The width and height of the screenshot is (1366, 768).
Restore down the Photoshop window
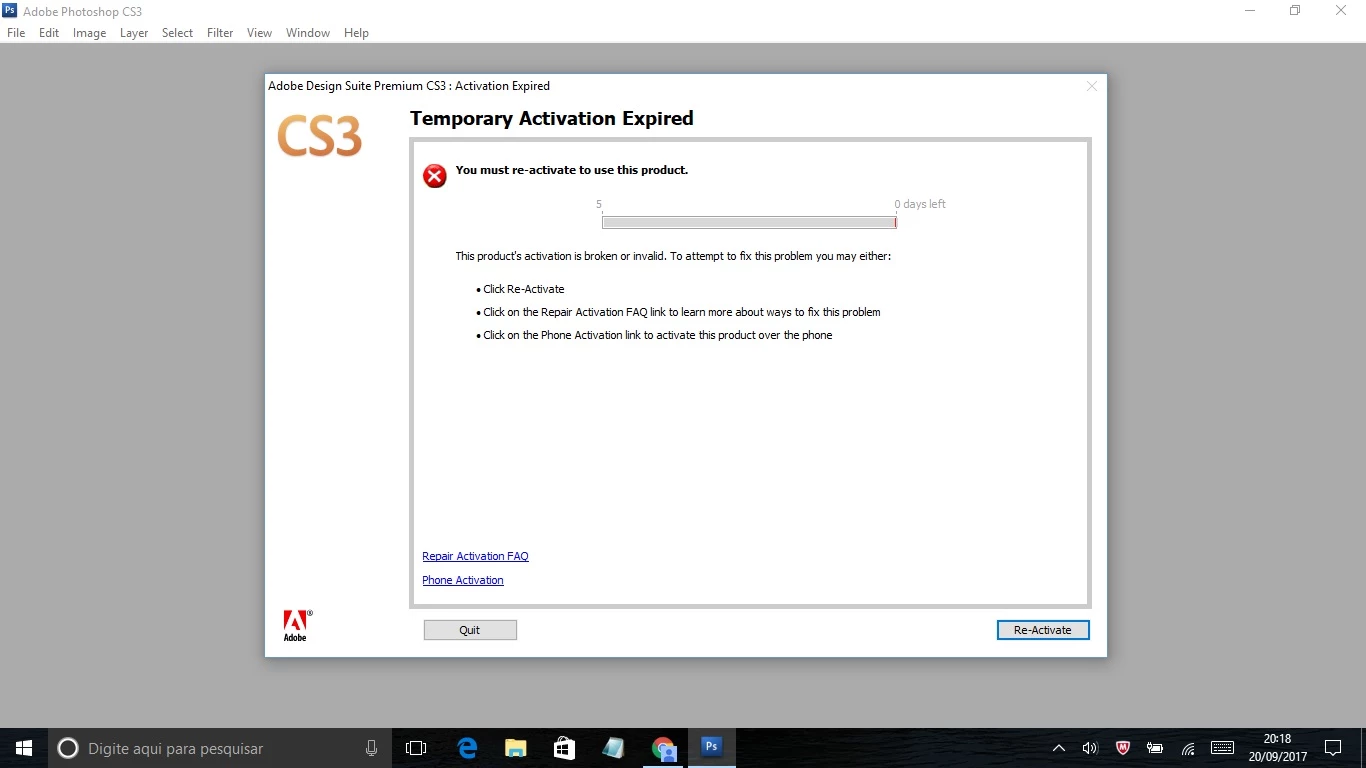point(1295,11)
